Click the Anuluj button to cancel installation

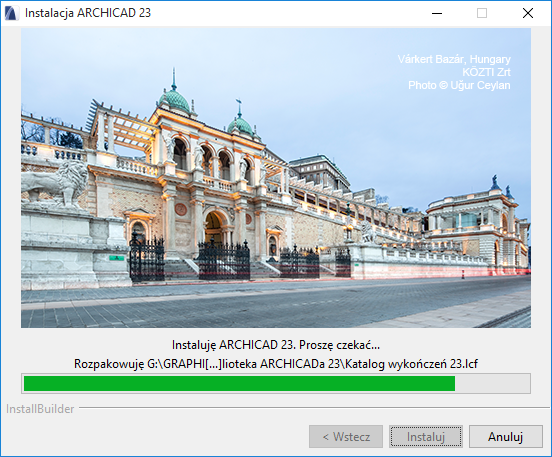pos(506,437)
